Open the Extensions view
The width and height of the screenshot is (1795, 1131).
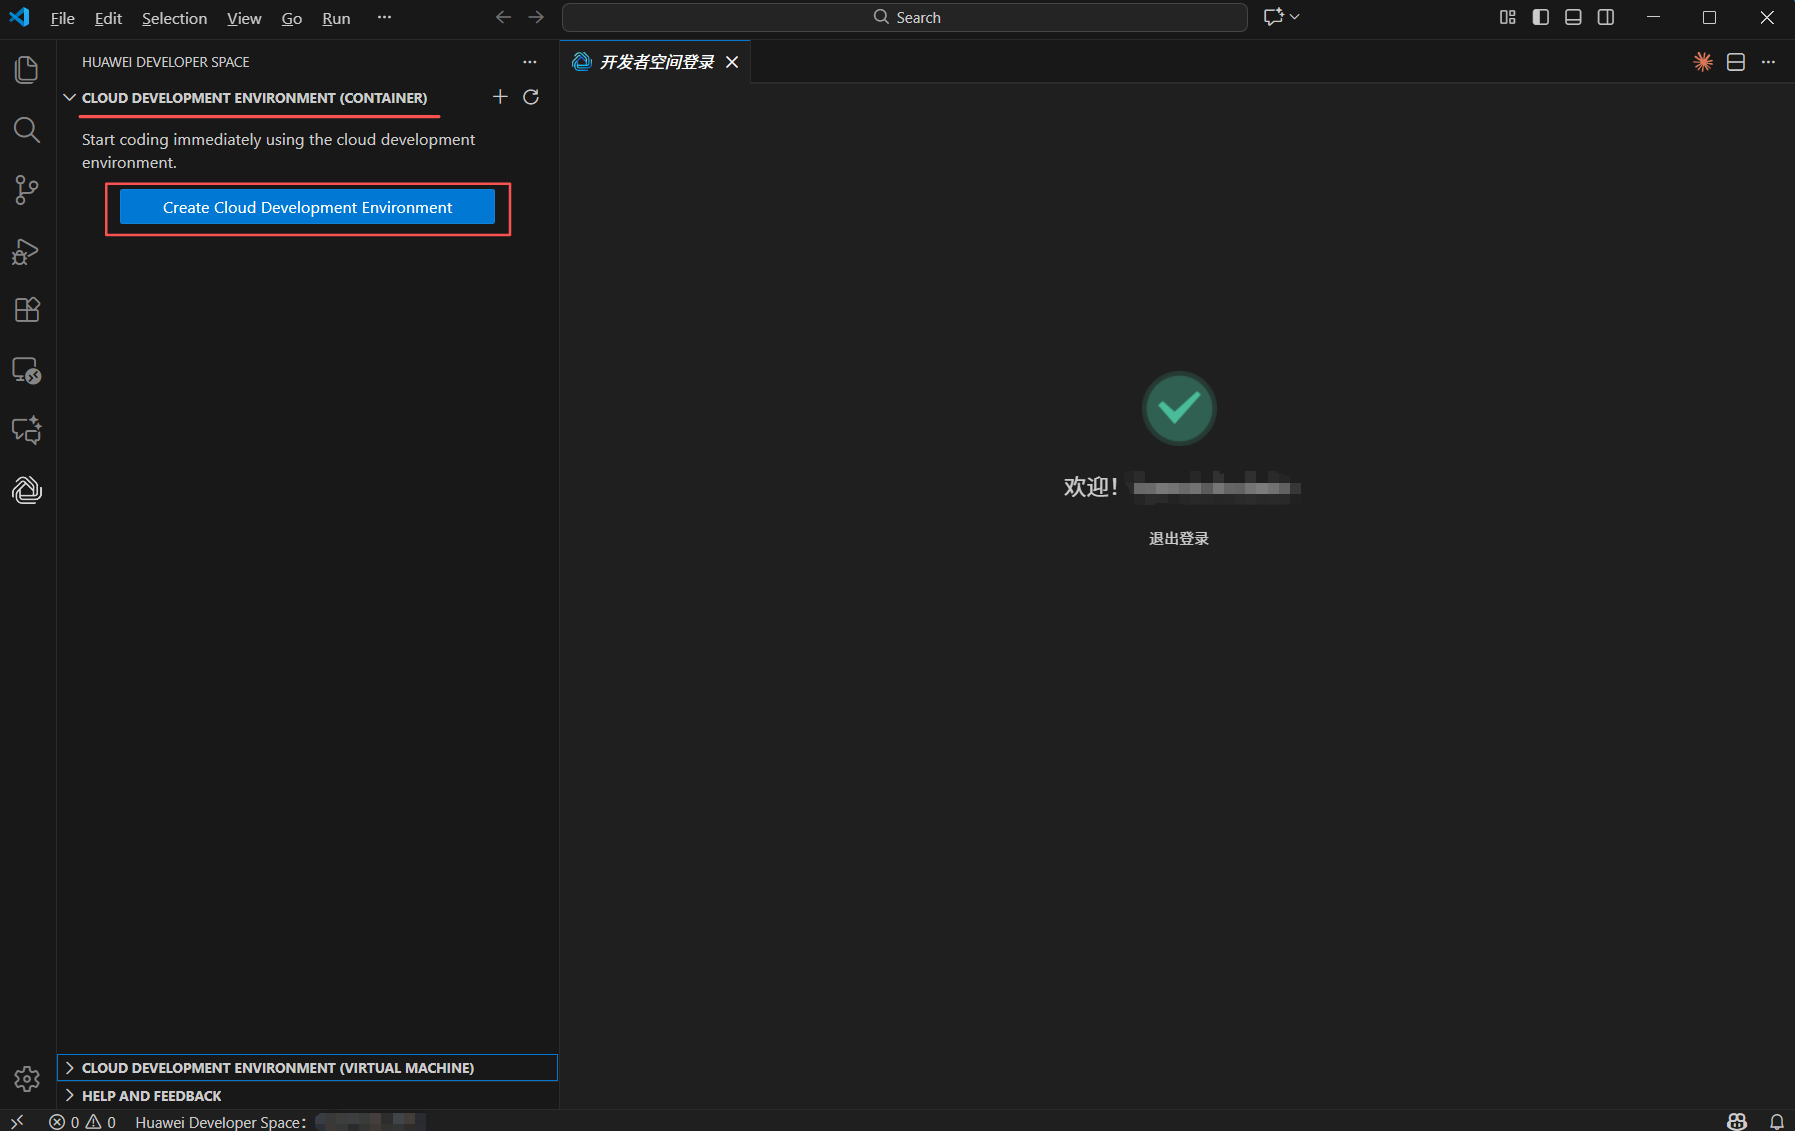pos(27,310)
